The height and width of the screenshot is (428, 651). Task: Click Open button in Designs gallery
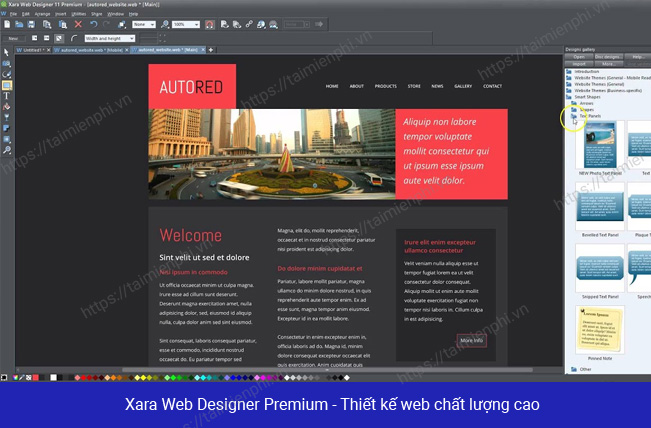579,57
